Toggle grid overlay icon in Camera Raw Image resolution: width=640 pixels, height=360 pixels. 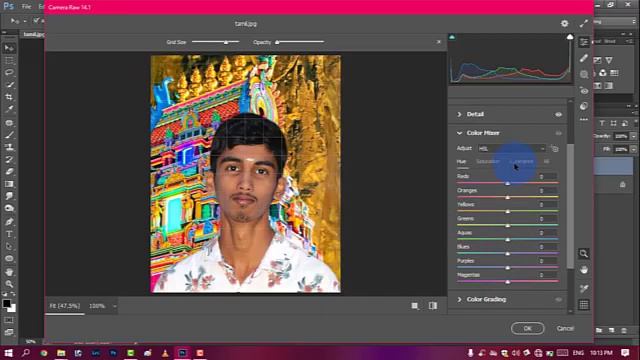584,304
